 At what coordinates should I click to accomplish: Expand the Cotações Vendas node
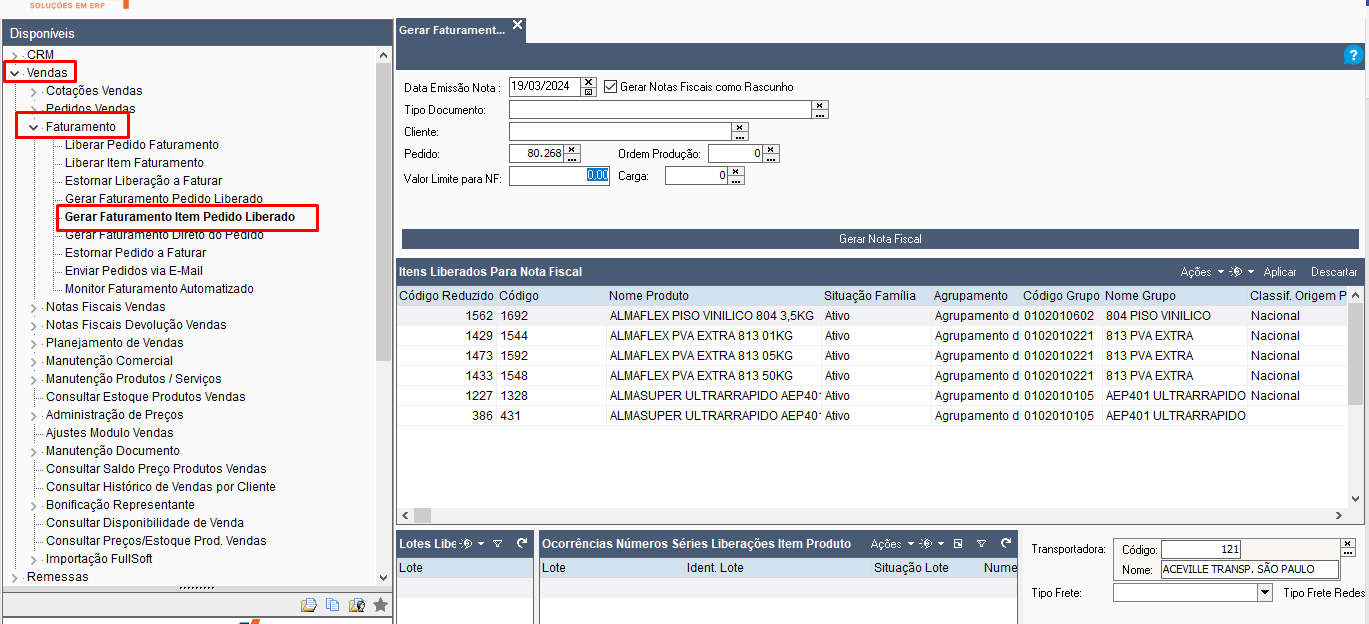[33, 91]
